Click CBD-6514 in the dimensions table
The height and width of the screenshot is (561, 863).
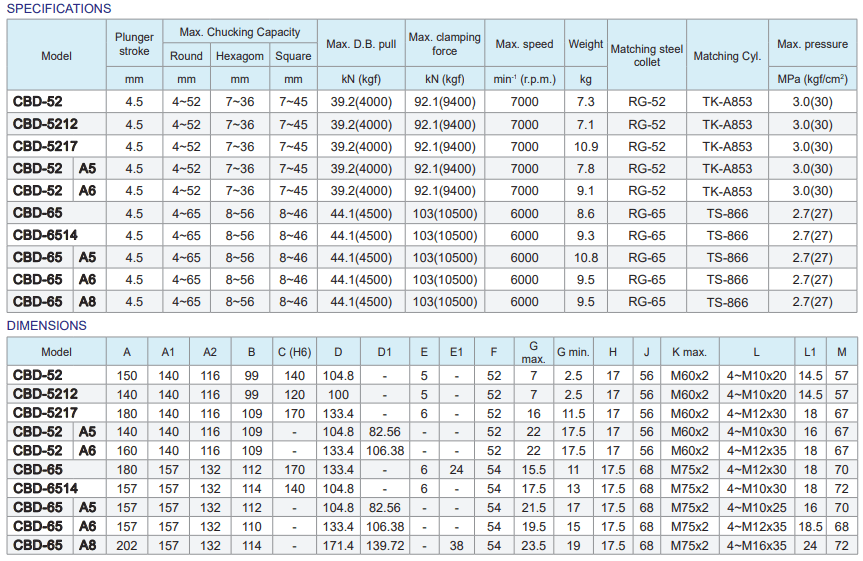45,489
